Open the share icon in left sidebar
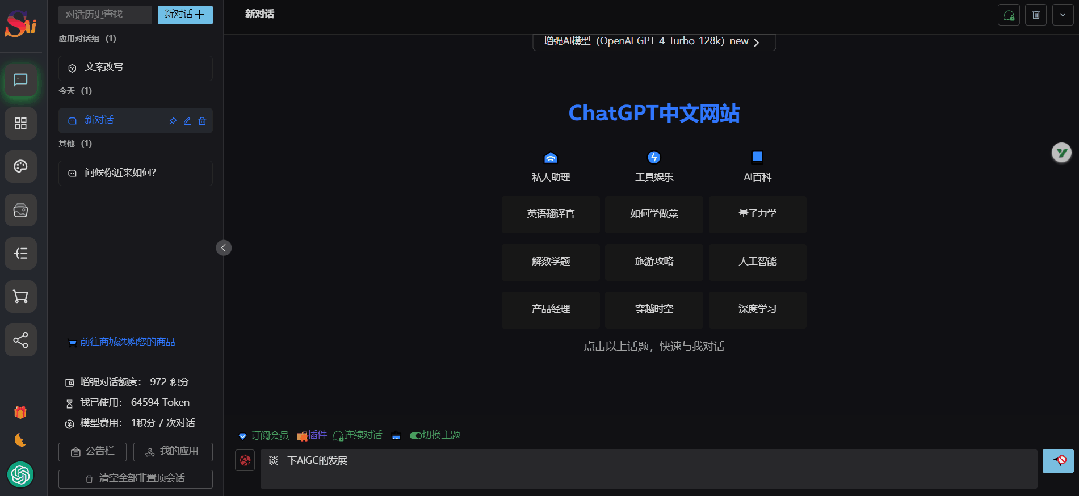The height and width of the screenshot is (496, 1079). (x=21, y=340)
